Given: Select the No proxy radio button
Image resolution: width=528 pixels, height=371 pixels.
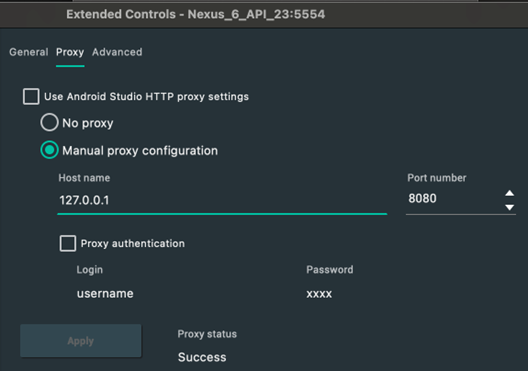Looking at the screenshot, I should 50,122.
